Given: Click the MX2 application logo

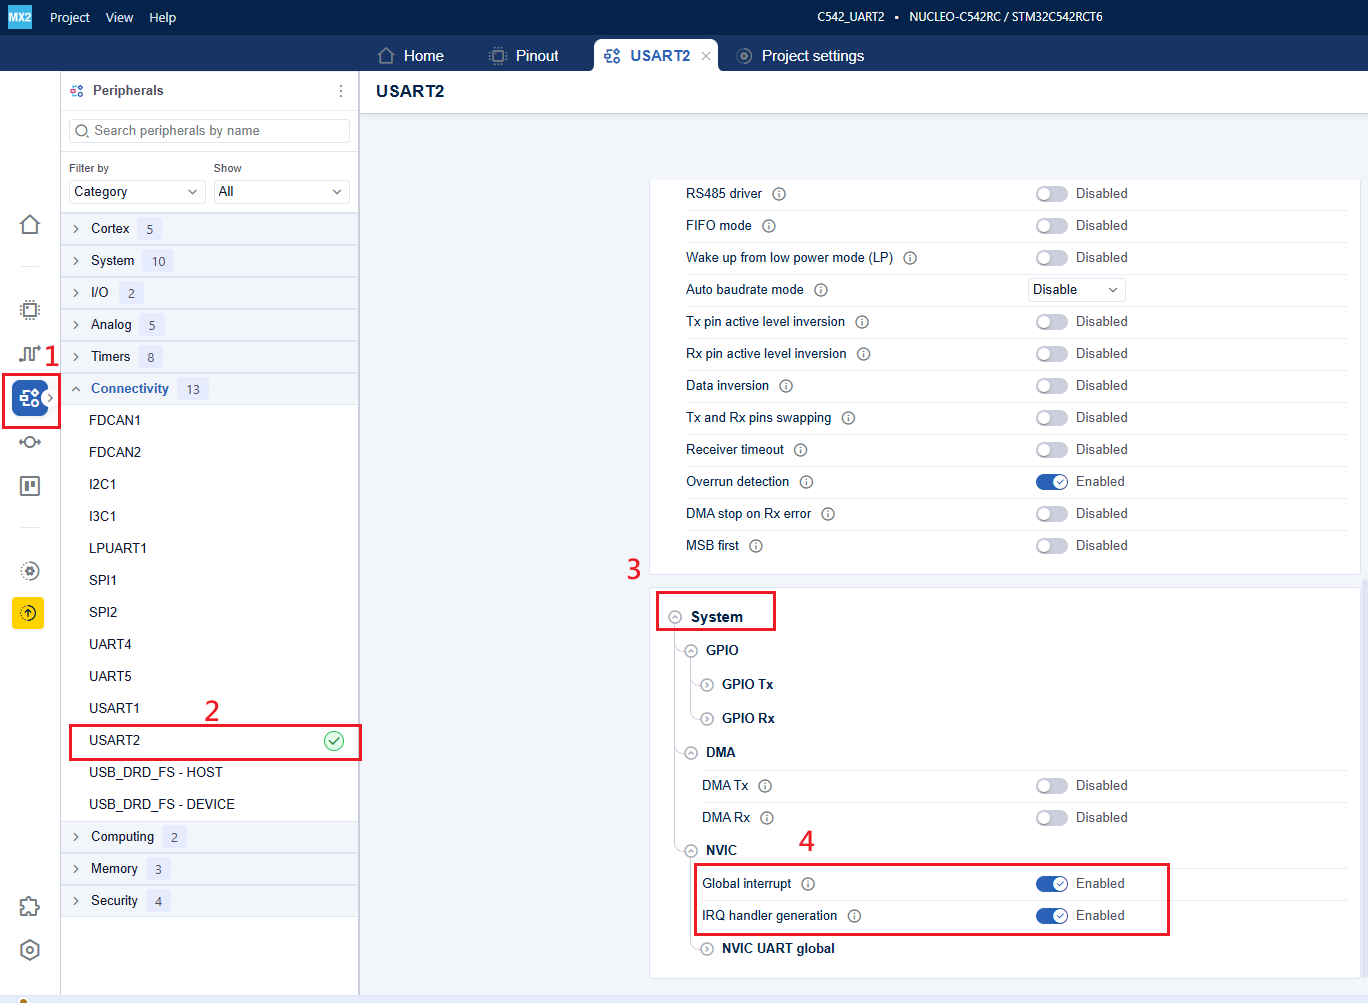Looking at the screenshot, I should (20, 17).
